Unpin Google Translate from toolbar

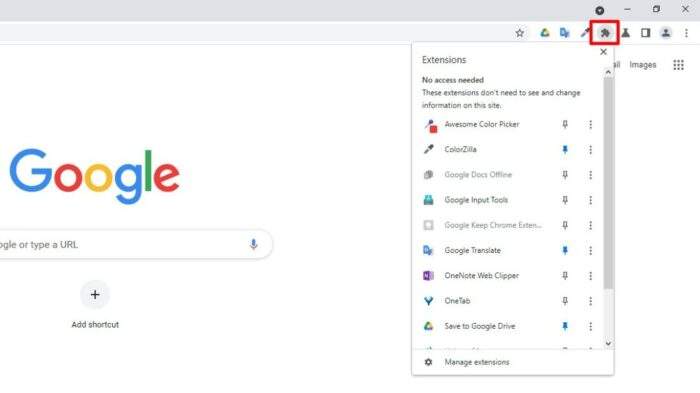pyautogui.click(x=565, y=251)
